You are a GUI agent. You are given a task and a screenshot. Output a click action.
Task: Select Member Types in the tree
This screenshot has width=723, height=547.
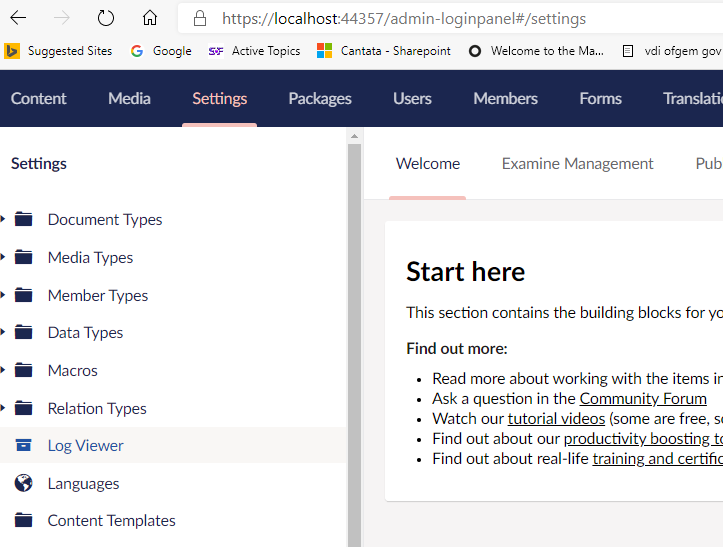coord(98,295)
